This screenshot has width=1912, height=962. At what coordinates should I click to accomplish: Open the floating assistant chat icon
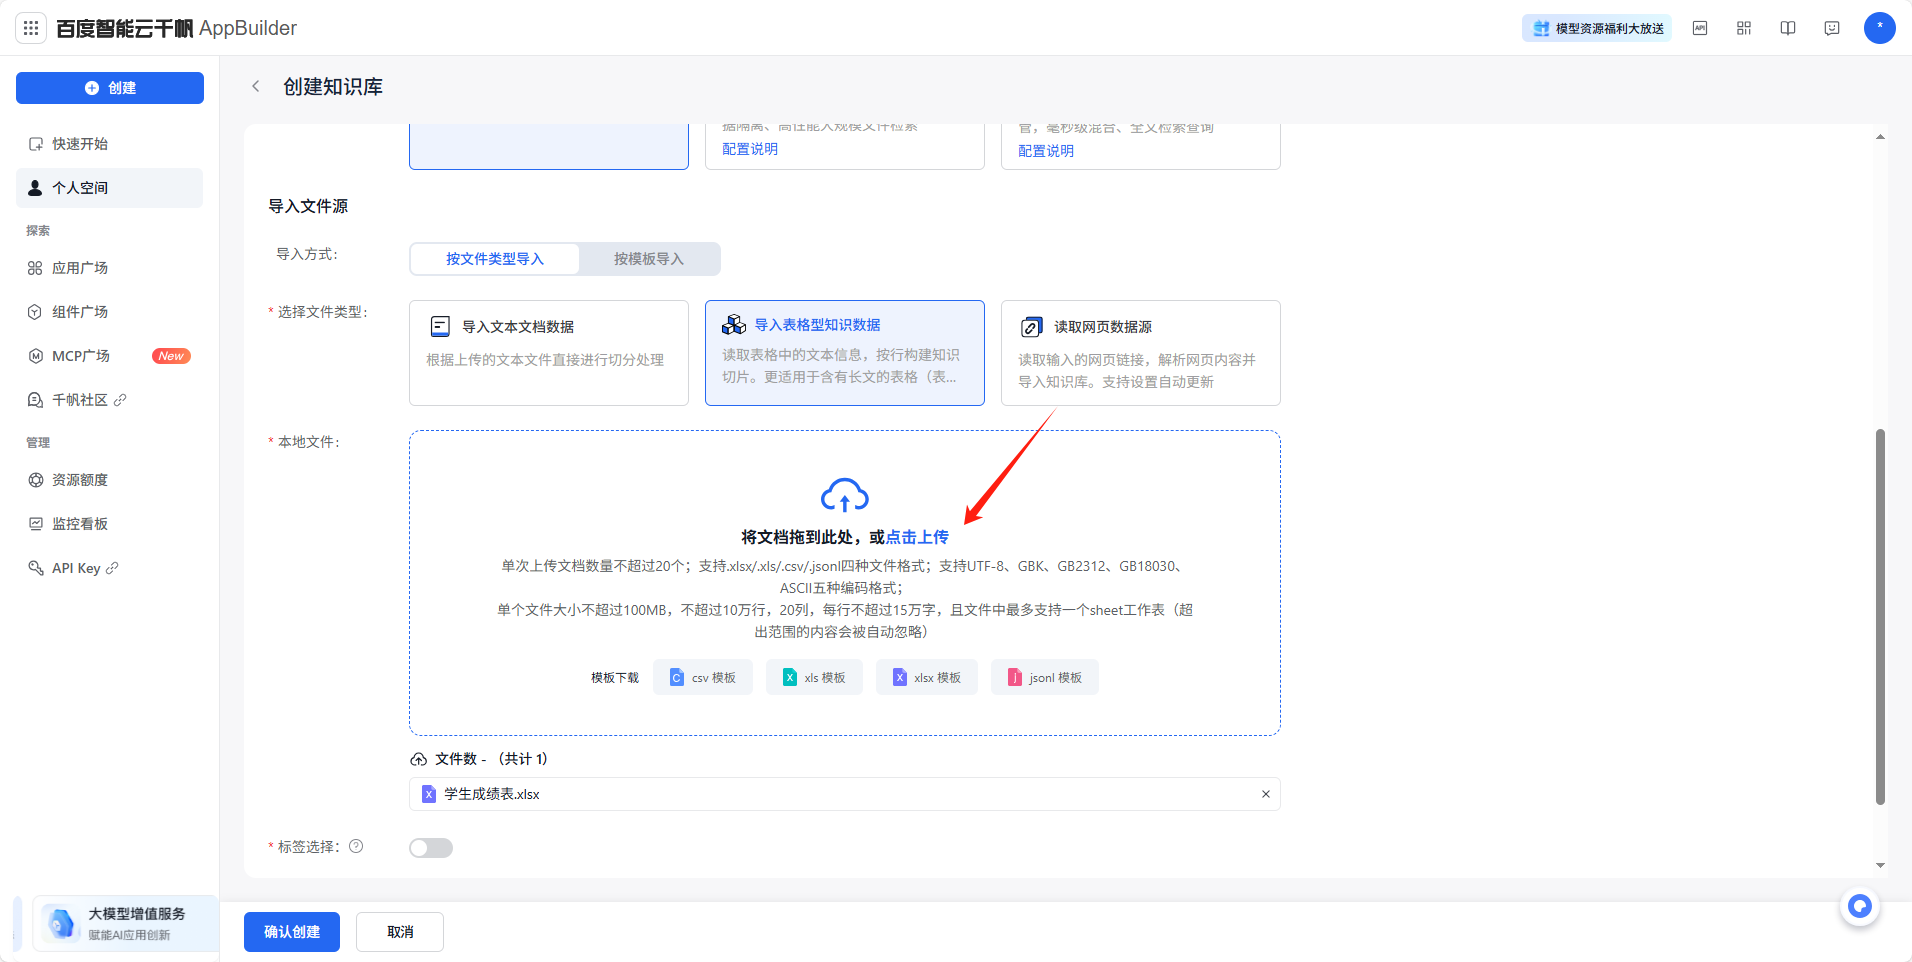click(x=1859, y=906)
